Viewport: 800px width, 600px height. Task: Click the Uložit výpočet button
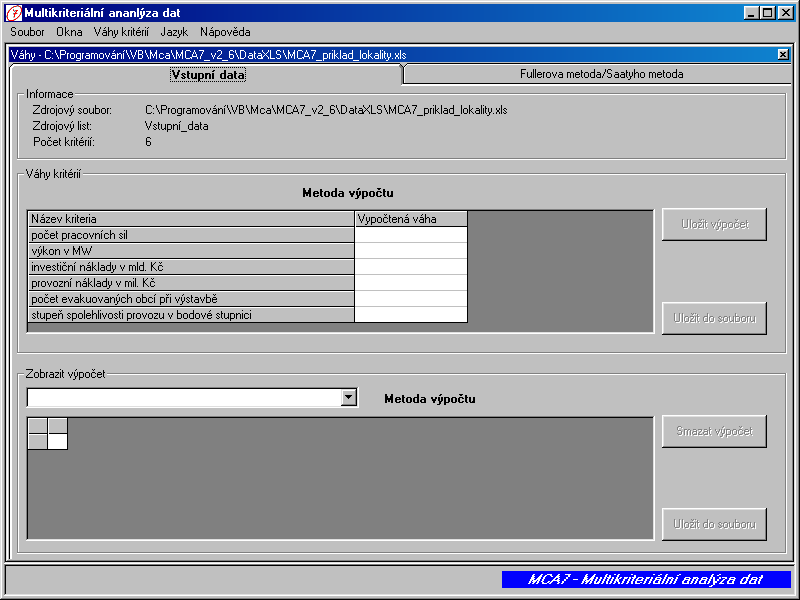(714, 225)
